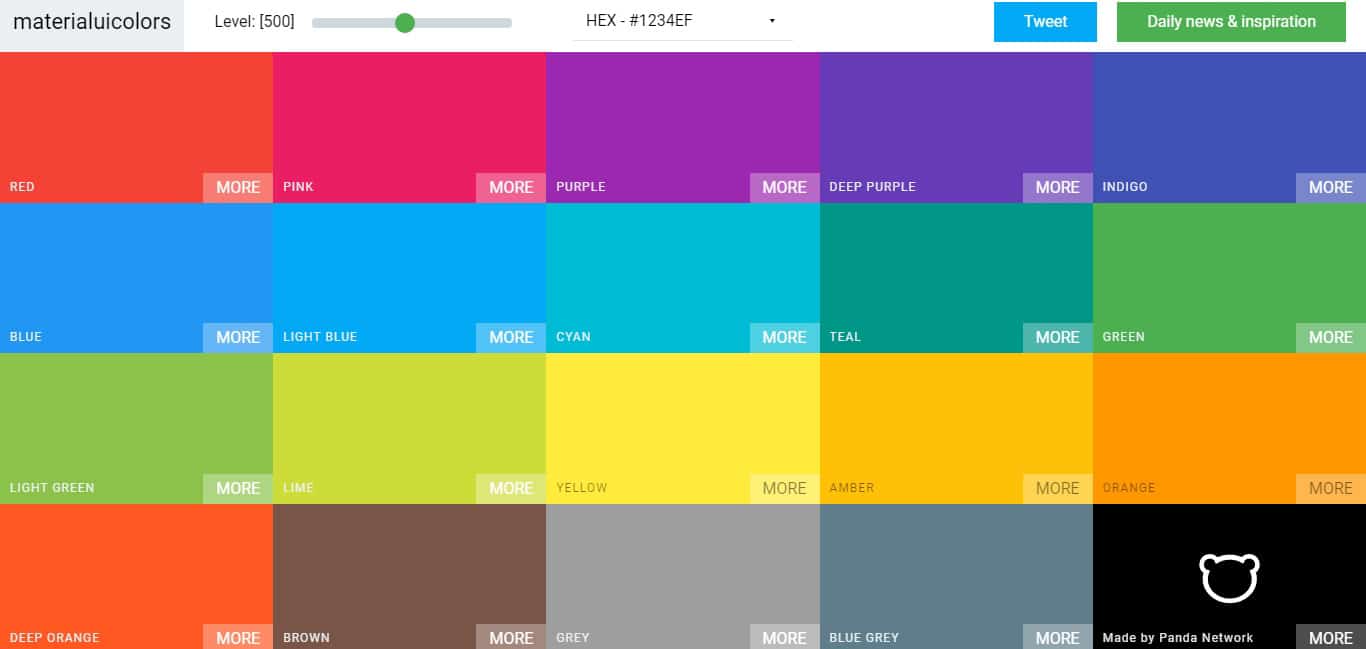
Task: Show MORE shades for Purple
Action: (x=785, y=188)
